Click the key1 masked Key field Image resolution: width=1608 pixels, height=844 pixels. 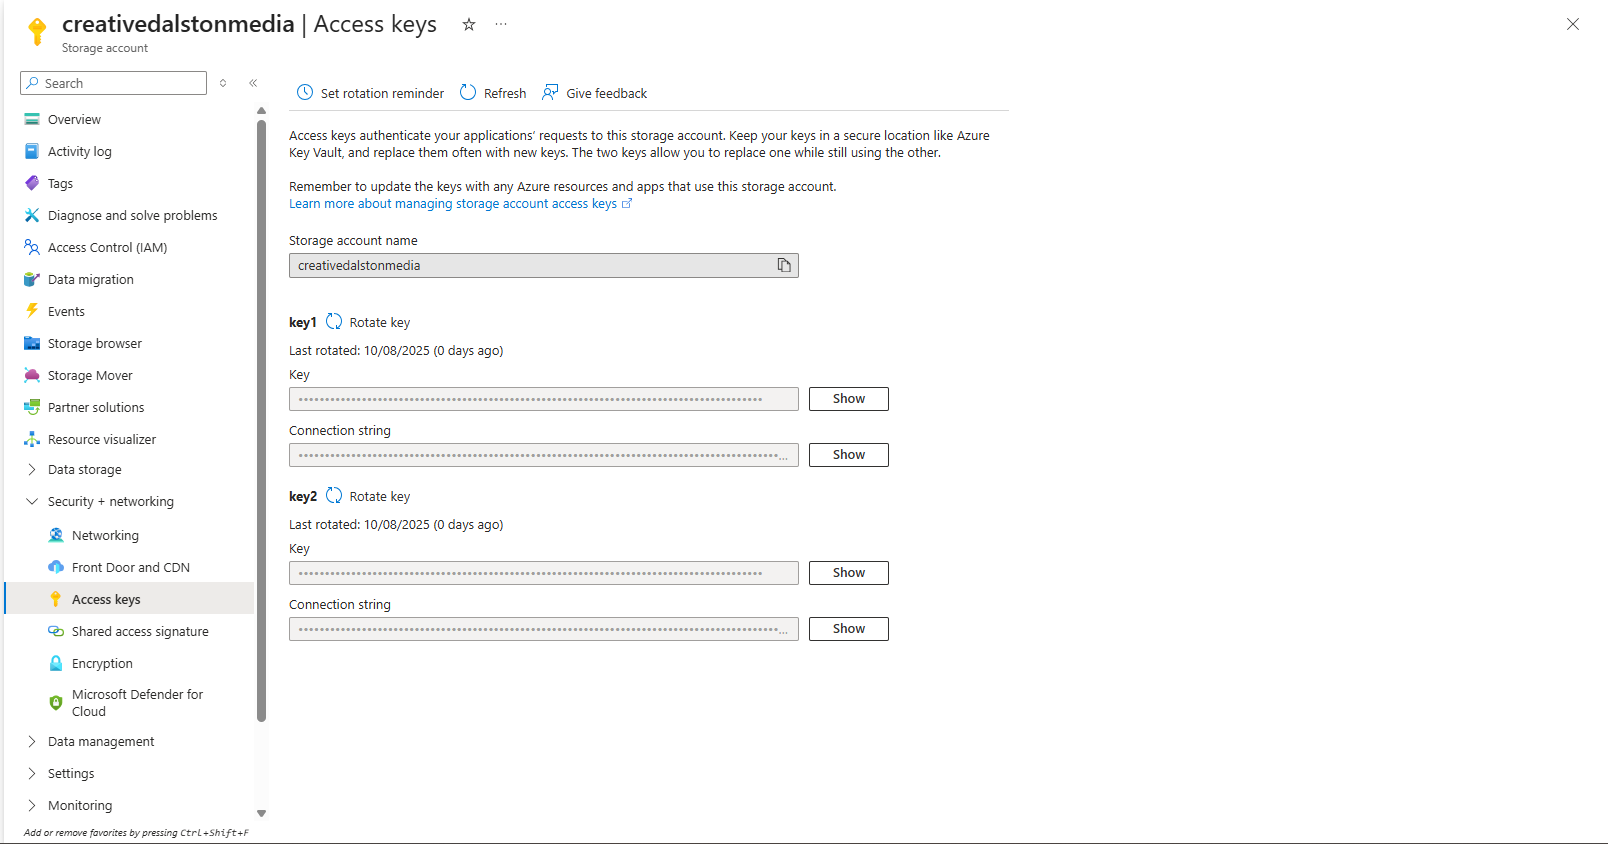click(x=544, y=399)
